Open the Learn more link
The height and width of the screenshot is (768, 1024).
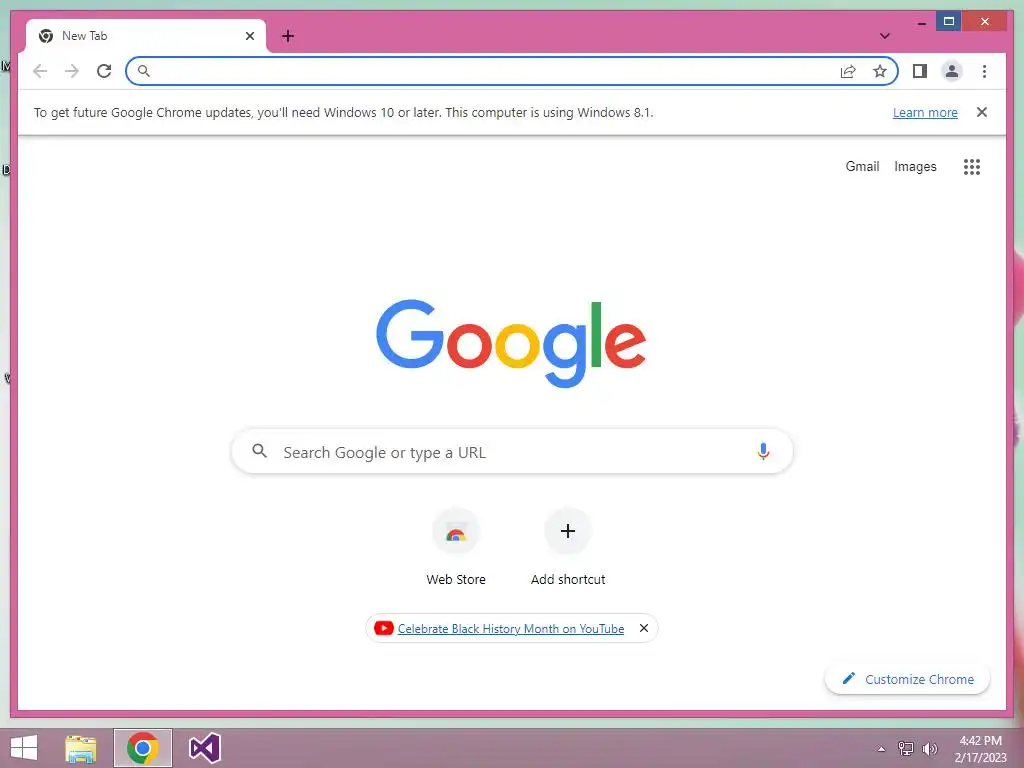[x=925, y=112]
